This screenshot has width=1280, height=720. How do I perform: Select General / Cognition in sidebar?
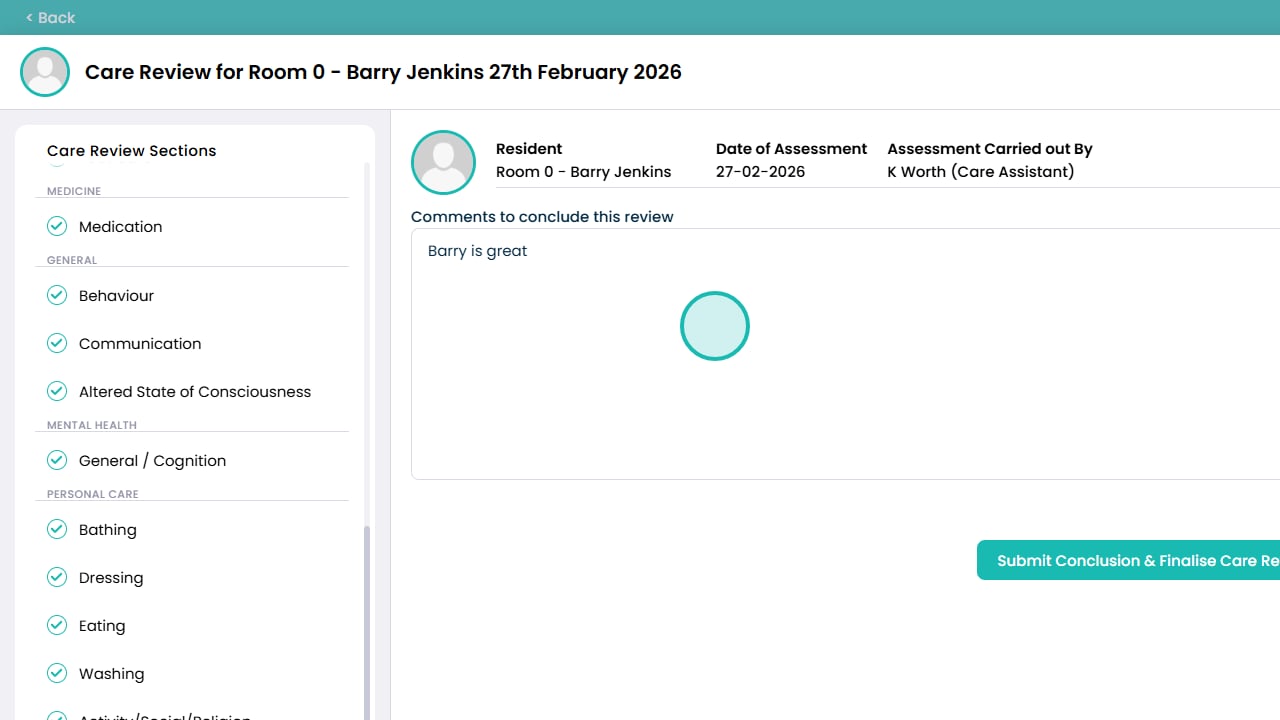tap(152, 461)
